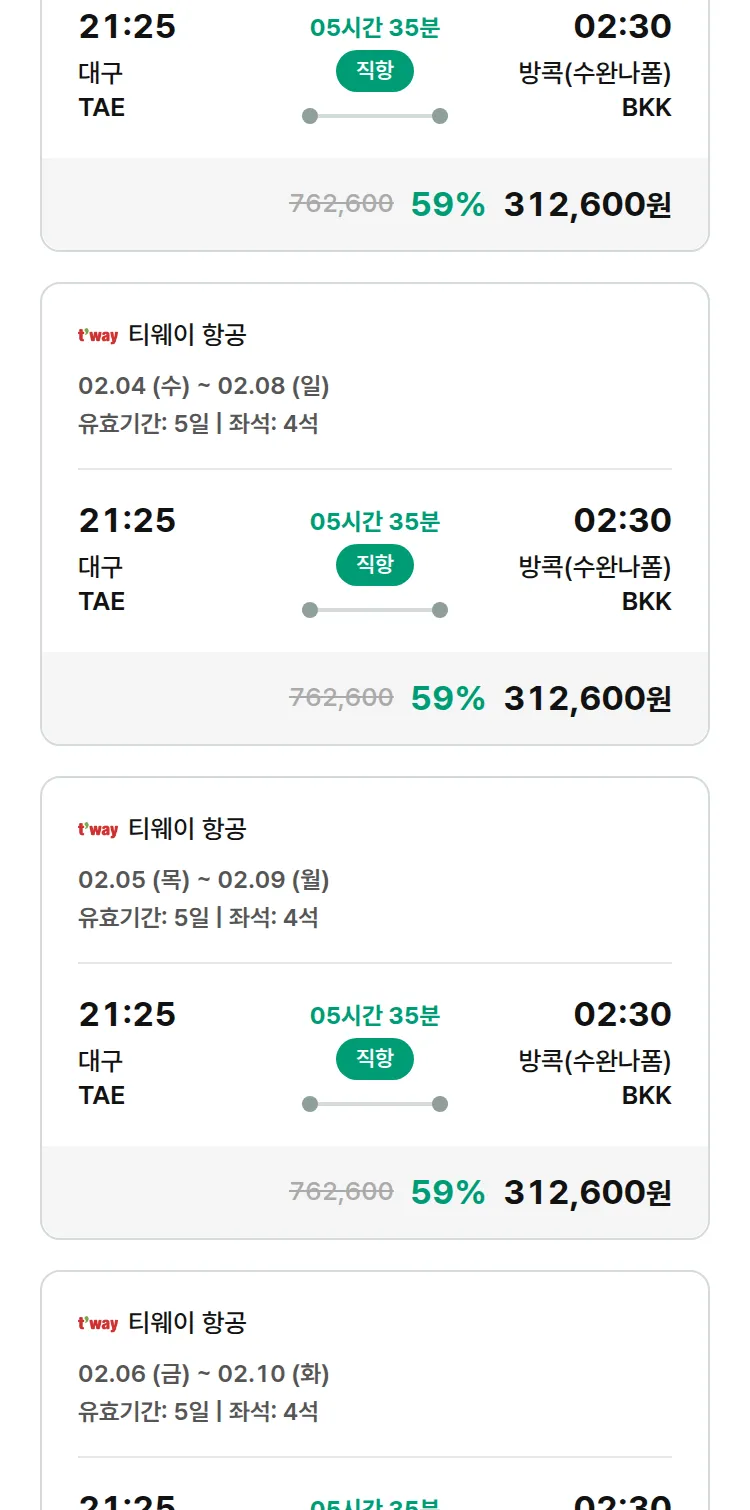Open the 02.05 (목) ~ 02.09 (월) date range
This screenshot has height=1510, width=750.
[204, 880]
